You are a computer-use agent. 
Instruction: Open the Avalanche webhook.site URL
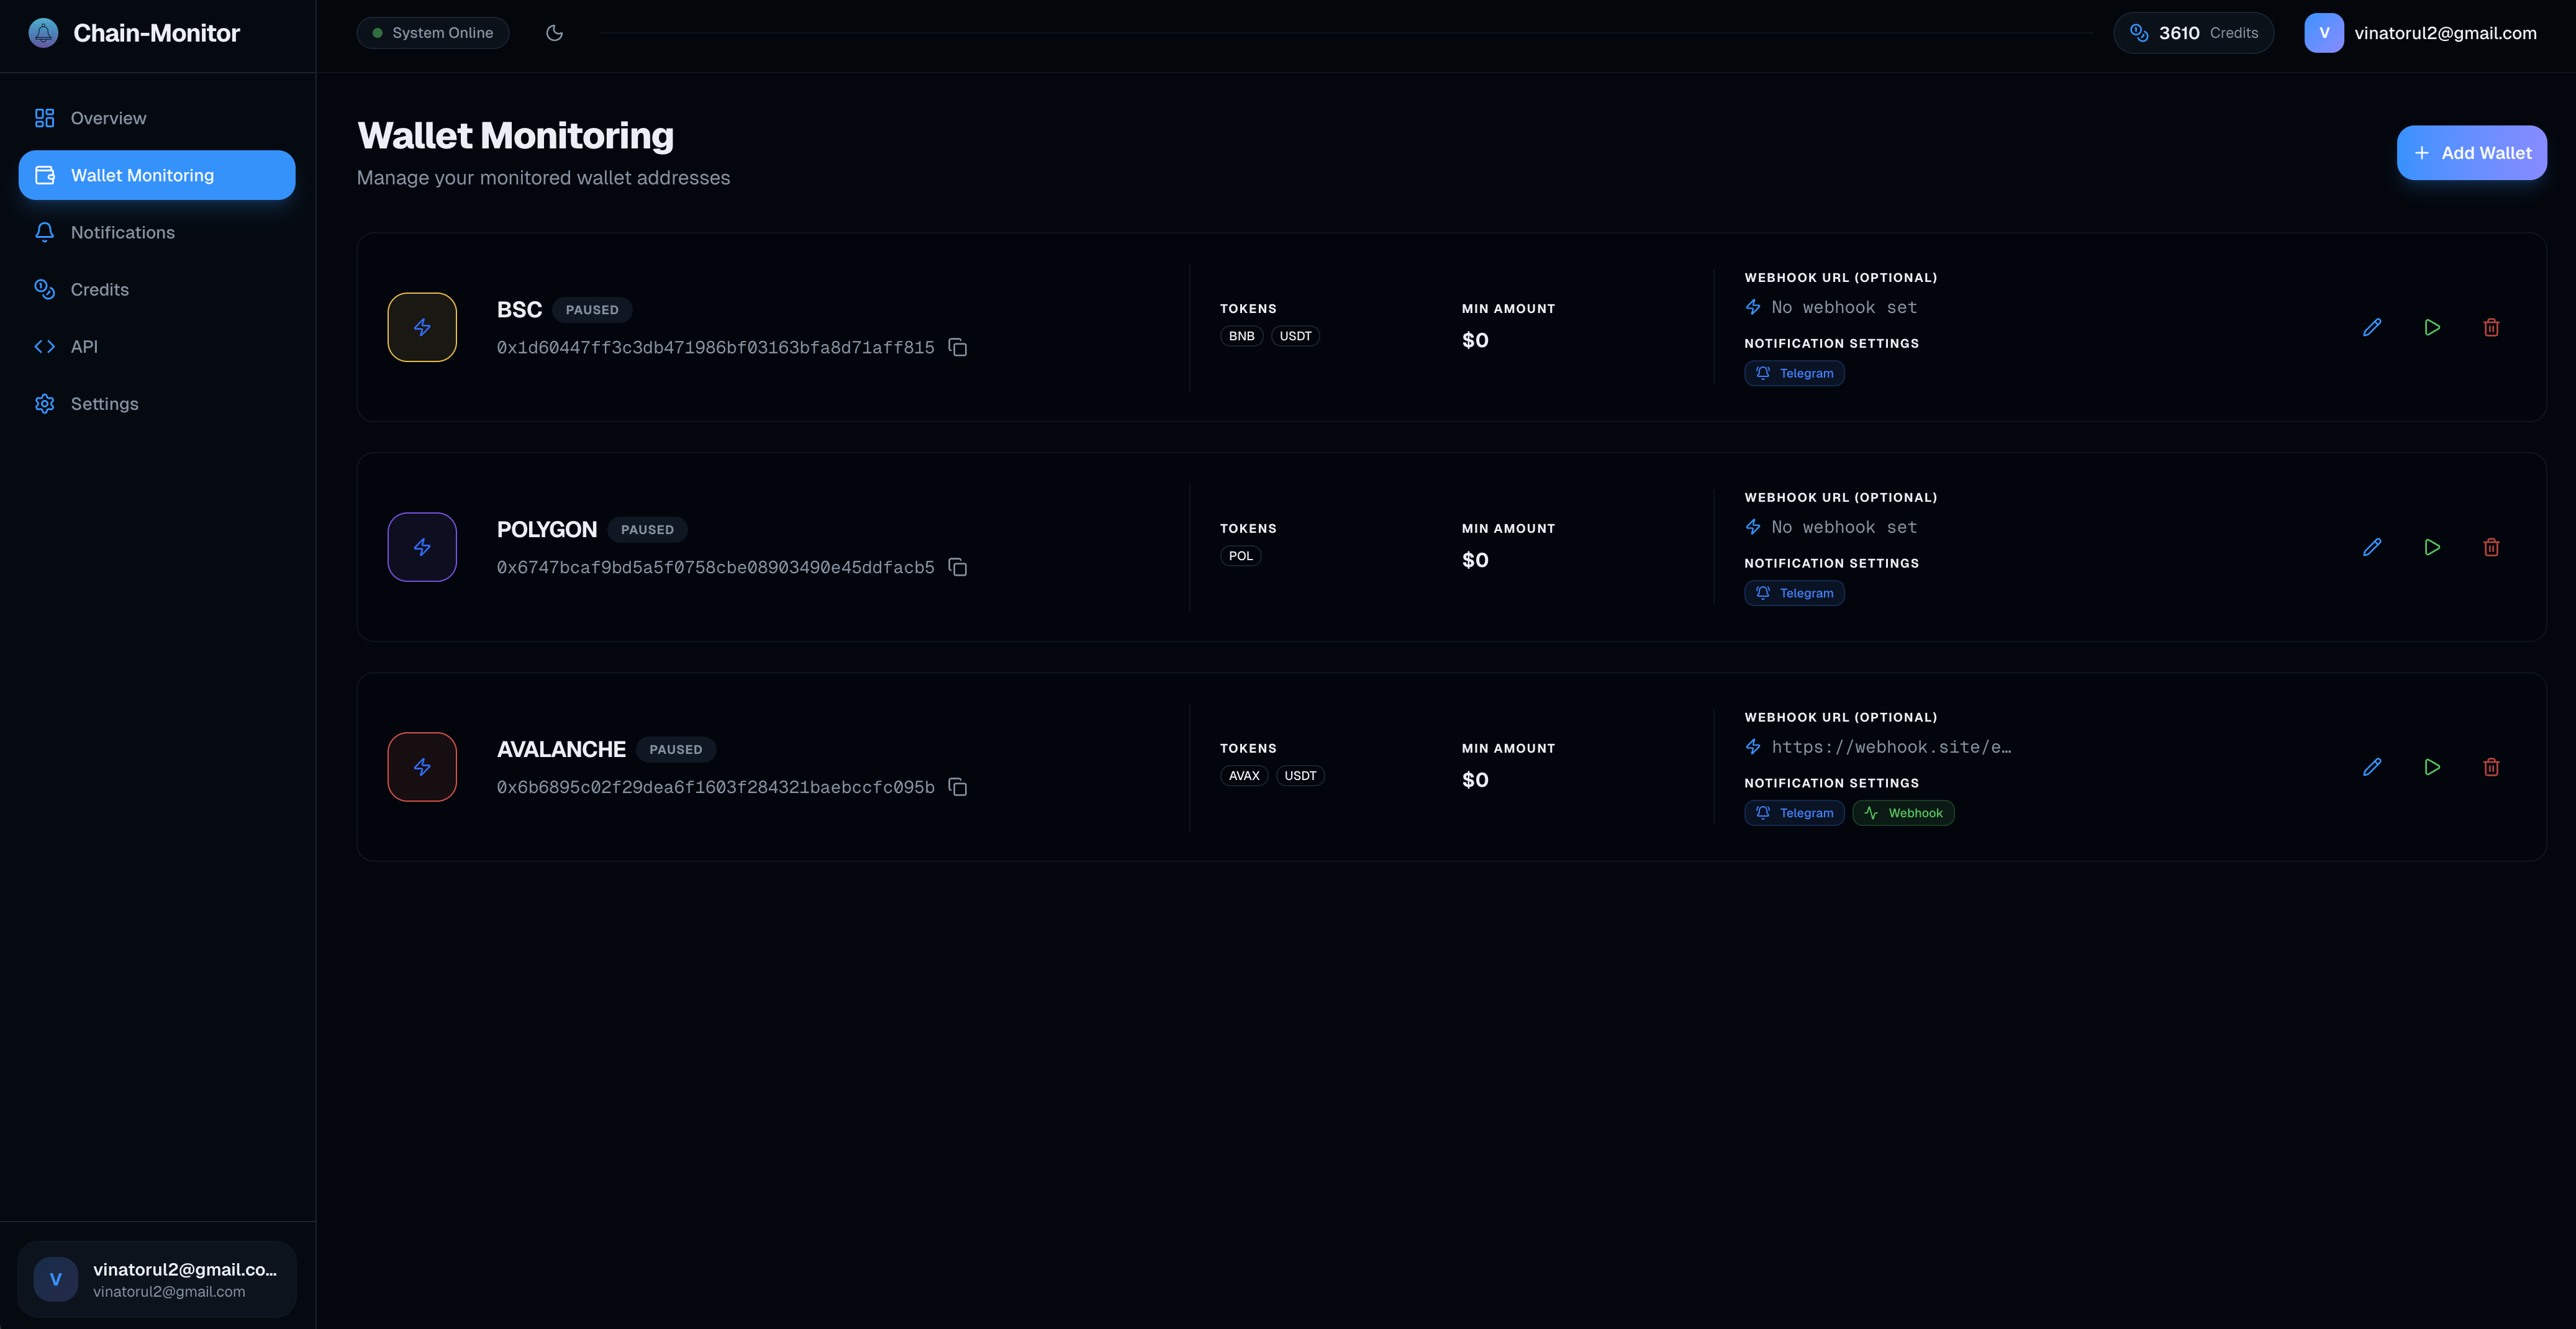coord(1889,747)
